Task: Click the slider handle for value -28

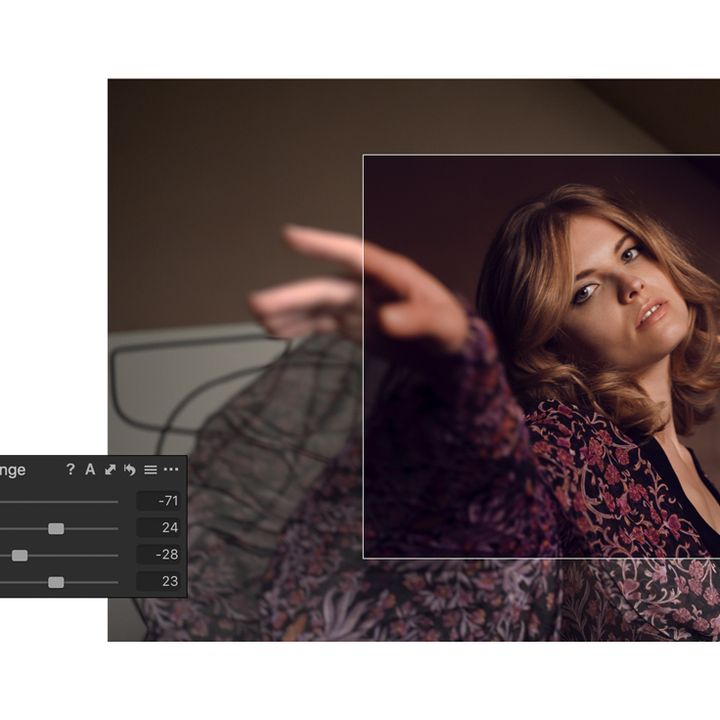Action: point(20,555)
